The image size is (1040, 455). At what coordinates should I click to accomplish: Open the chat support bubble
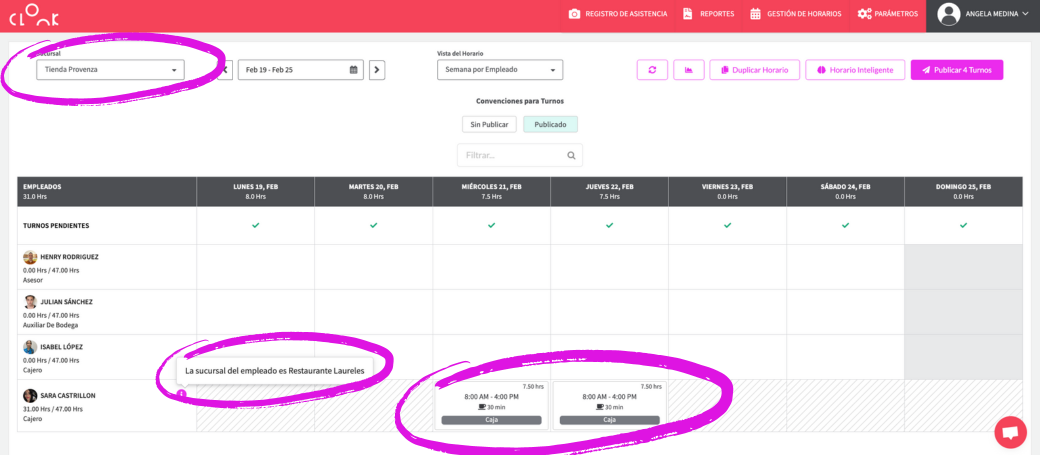coord(1010,432)
